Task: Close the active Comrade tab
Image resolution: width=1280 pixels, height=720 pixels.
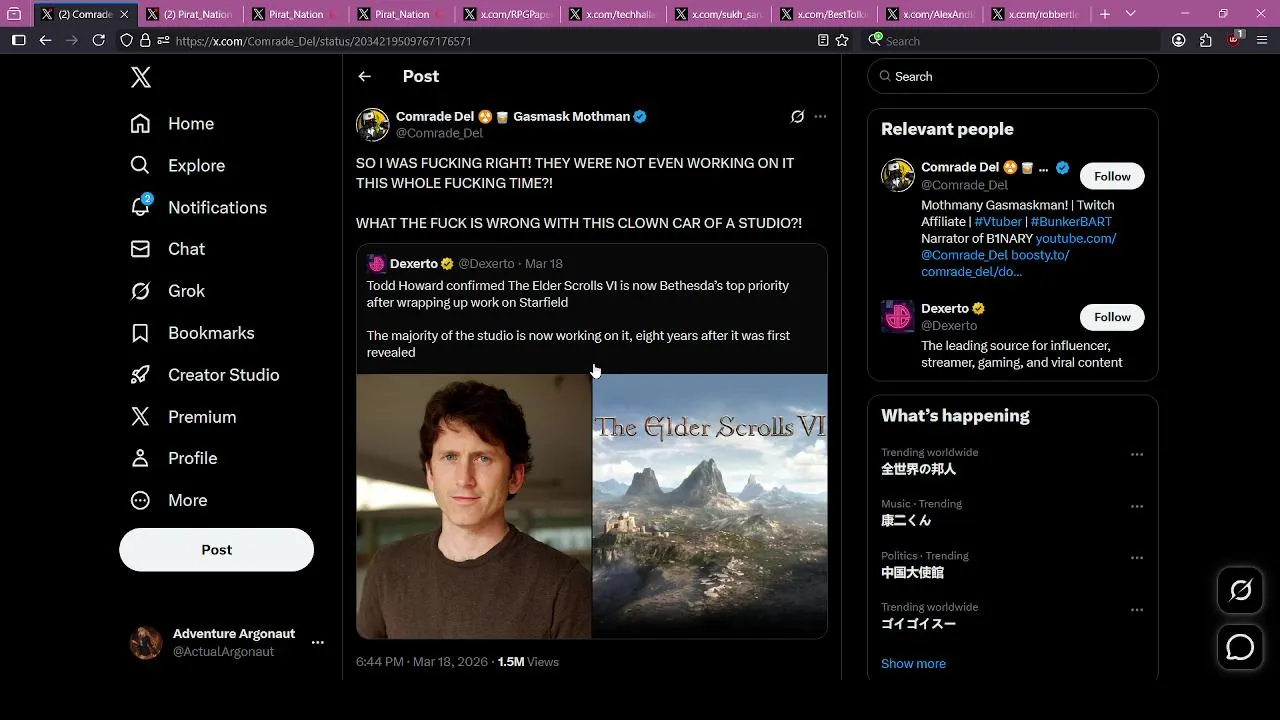Action: [124, 14]
